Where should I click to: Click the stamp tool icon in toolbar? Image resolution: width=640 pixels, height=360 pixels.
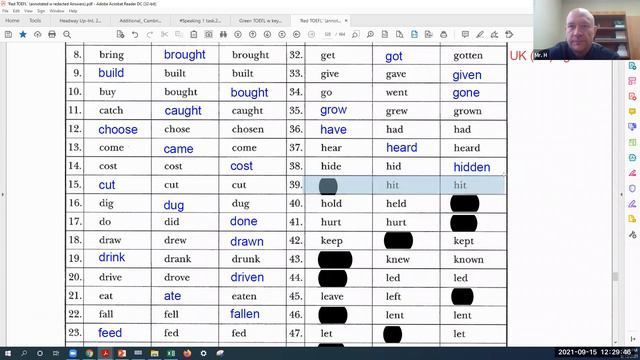pyautogui.click(x=509, y=35)
